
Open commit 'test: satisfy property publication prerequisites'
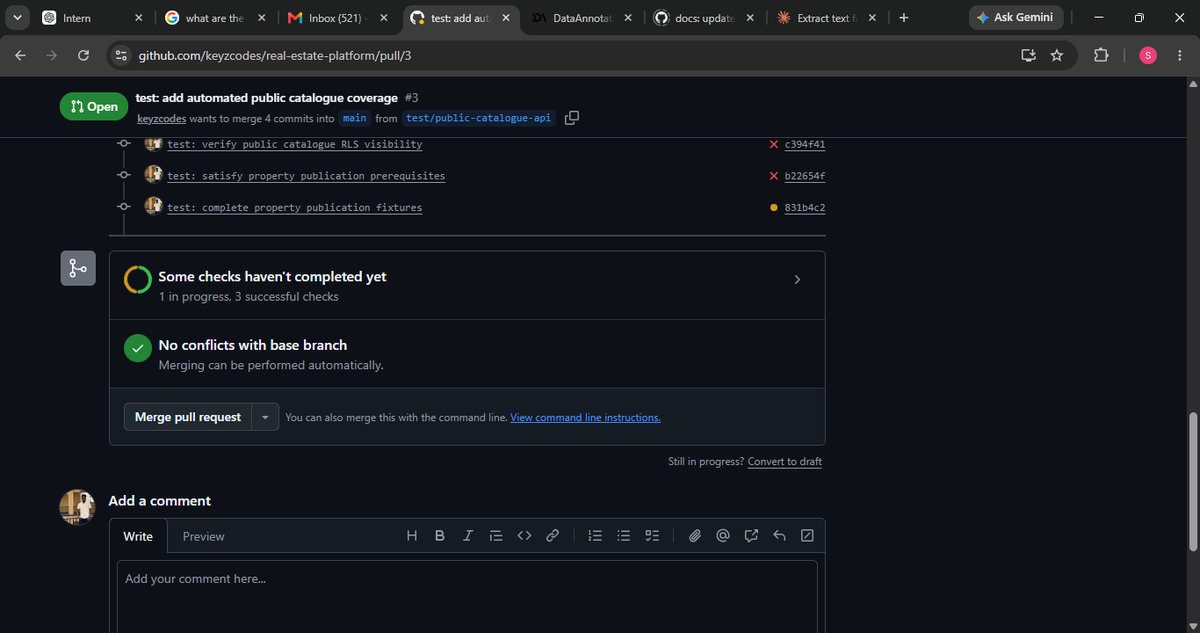(x=306, y=176)
